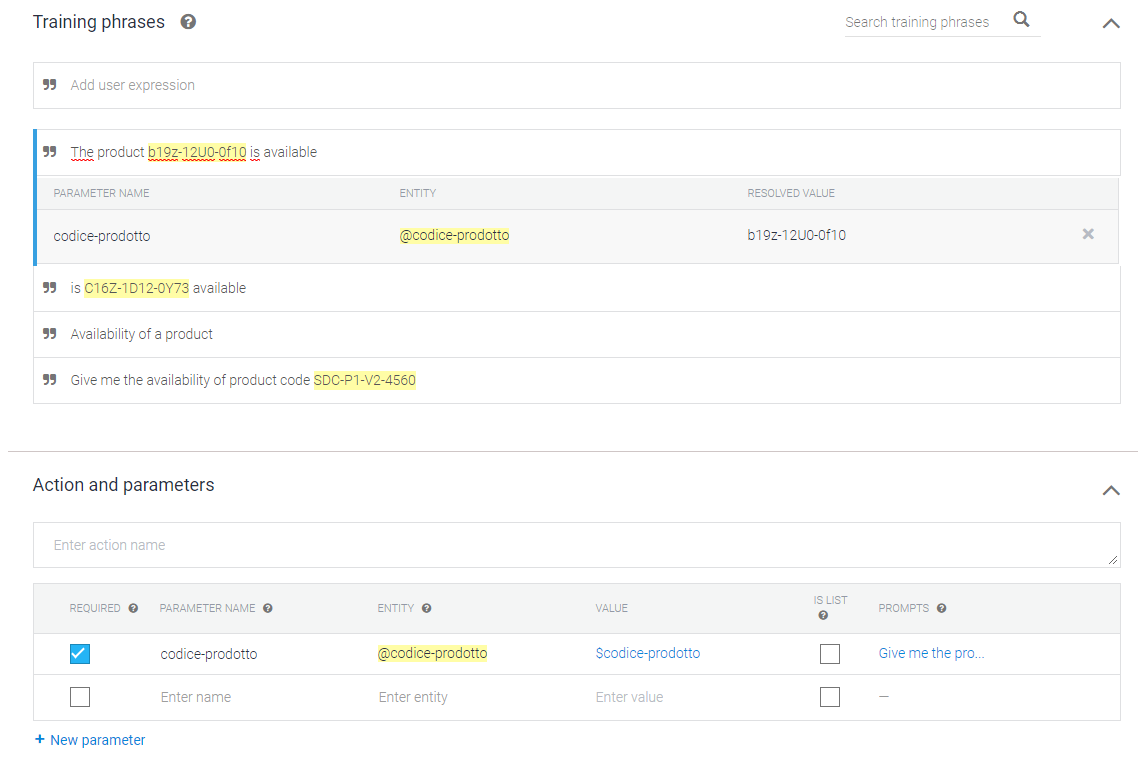Screen dimensions: 1138x759
Task: Check the Required checkbox in the empty parameter row
Action: tap(80, 696)
